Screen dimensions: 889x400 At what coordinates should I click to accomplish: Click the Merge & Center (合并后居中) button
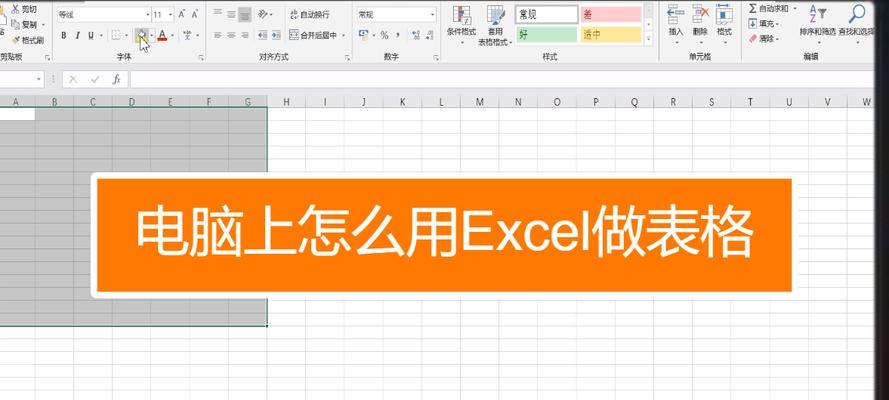[x=314, y=36]
